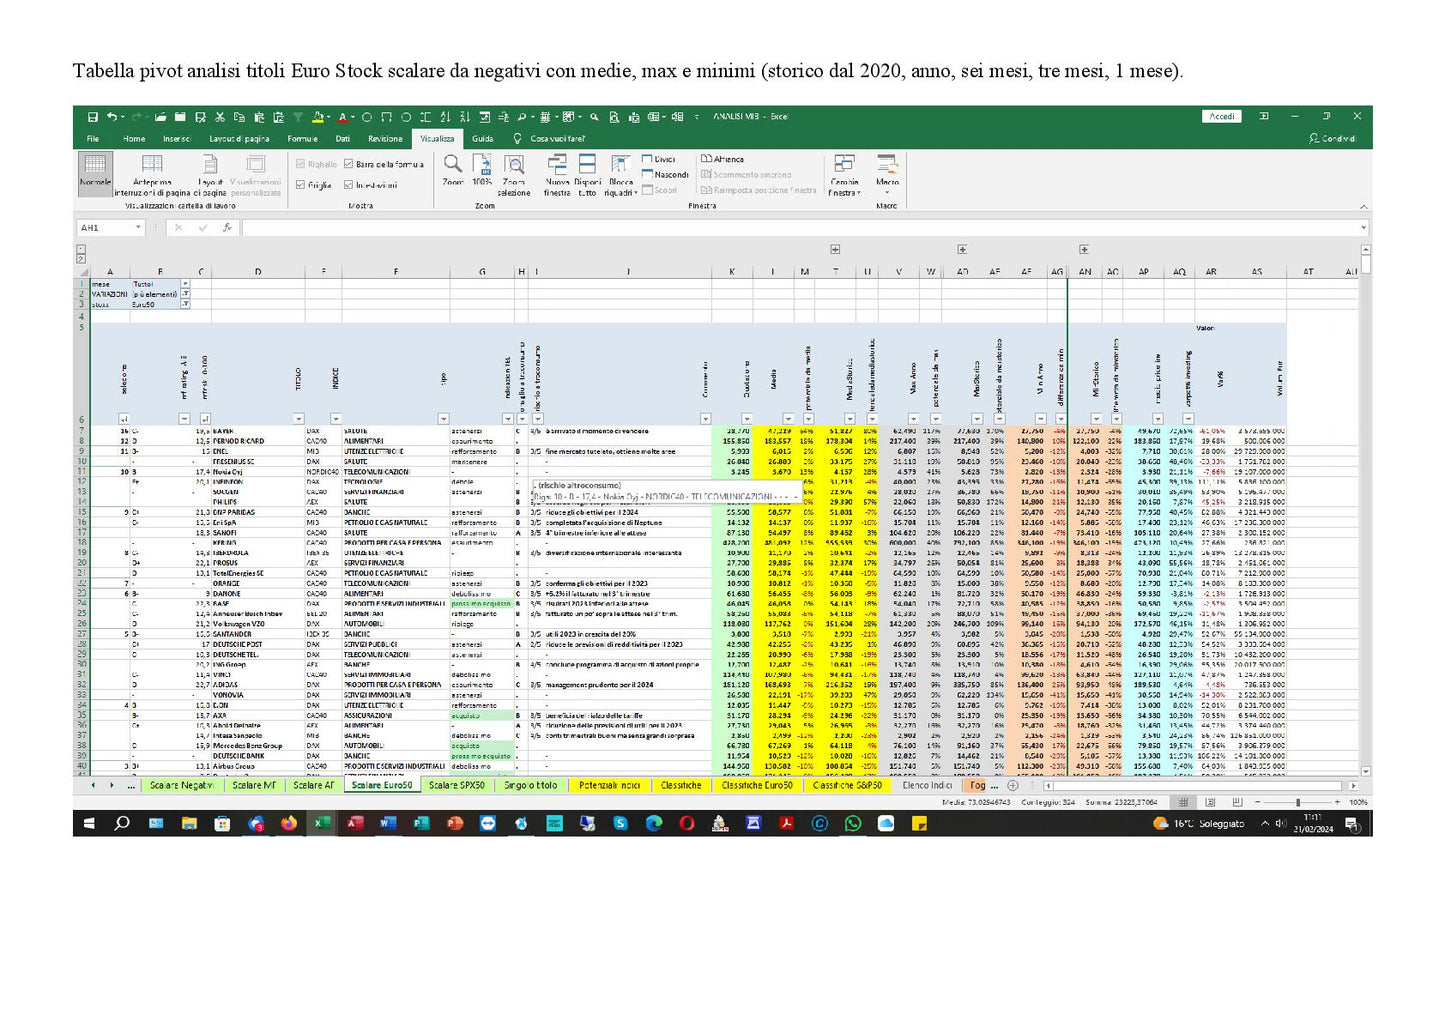This screenshot has width=1445, height=1021.
Task: Open Word from the taskbar
Action: click(388, 823)
